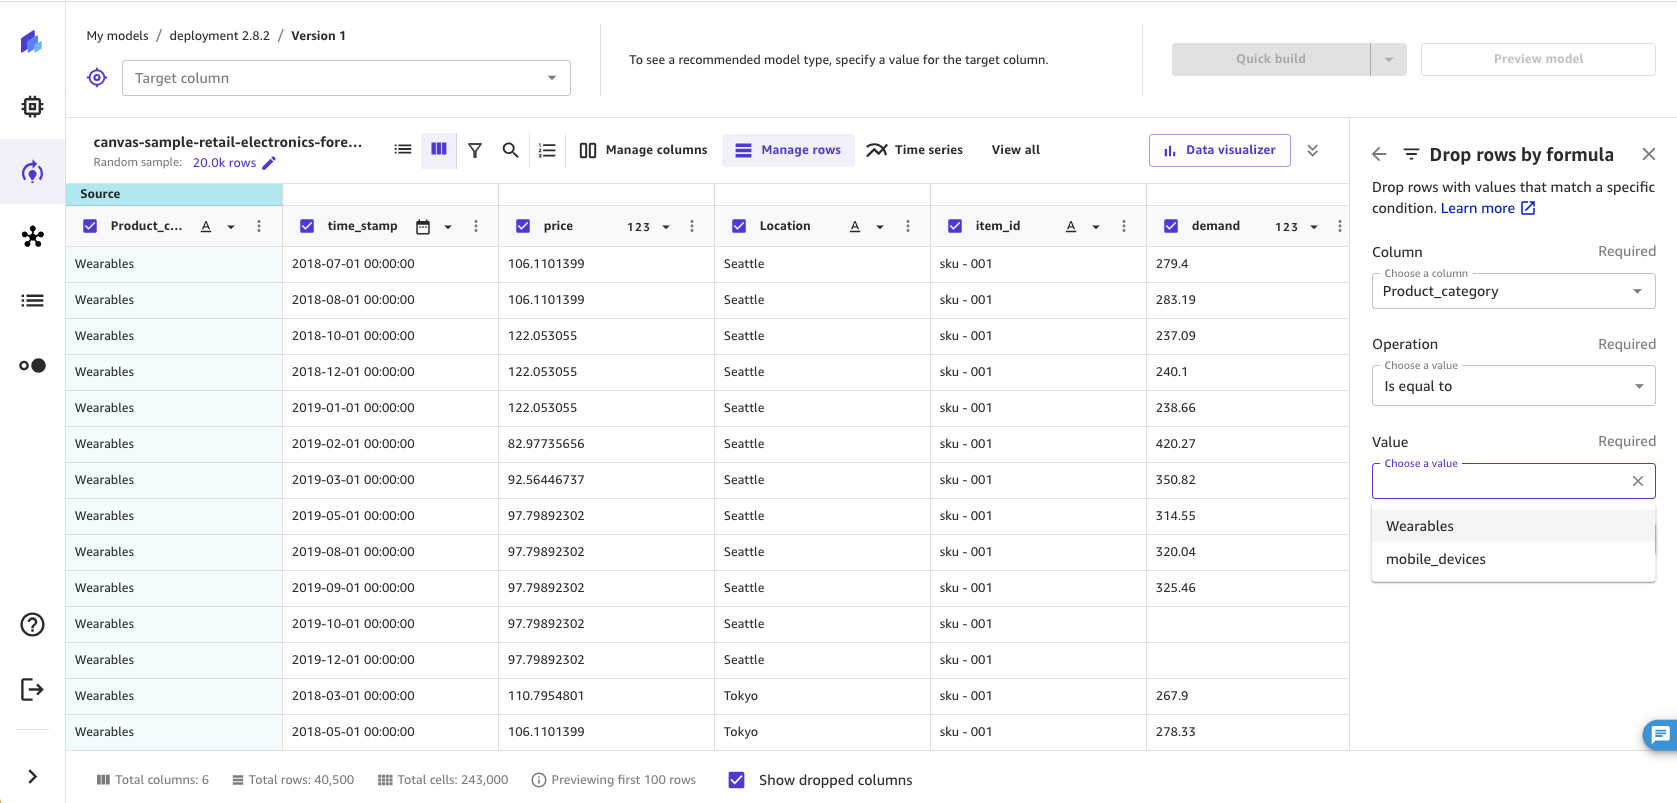
Task: Toggle the Show dropped columns checkbox
Action: tap(737, 780)
